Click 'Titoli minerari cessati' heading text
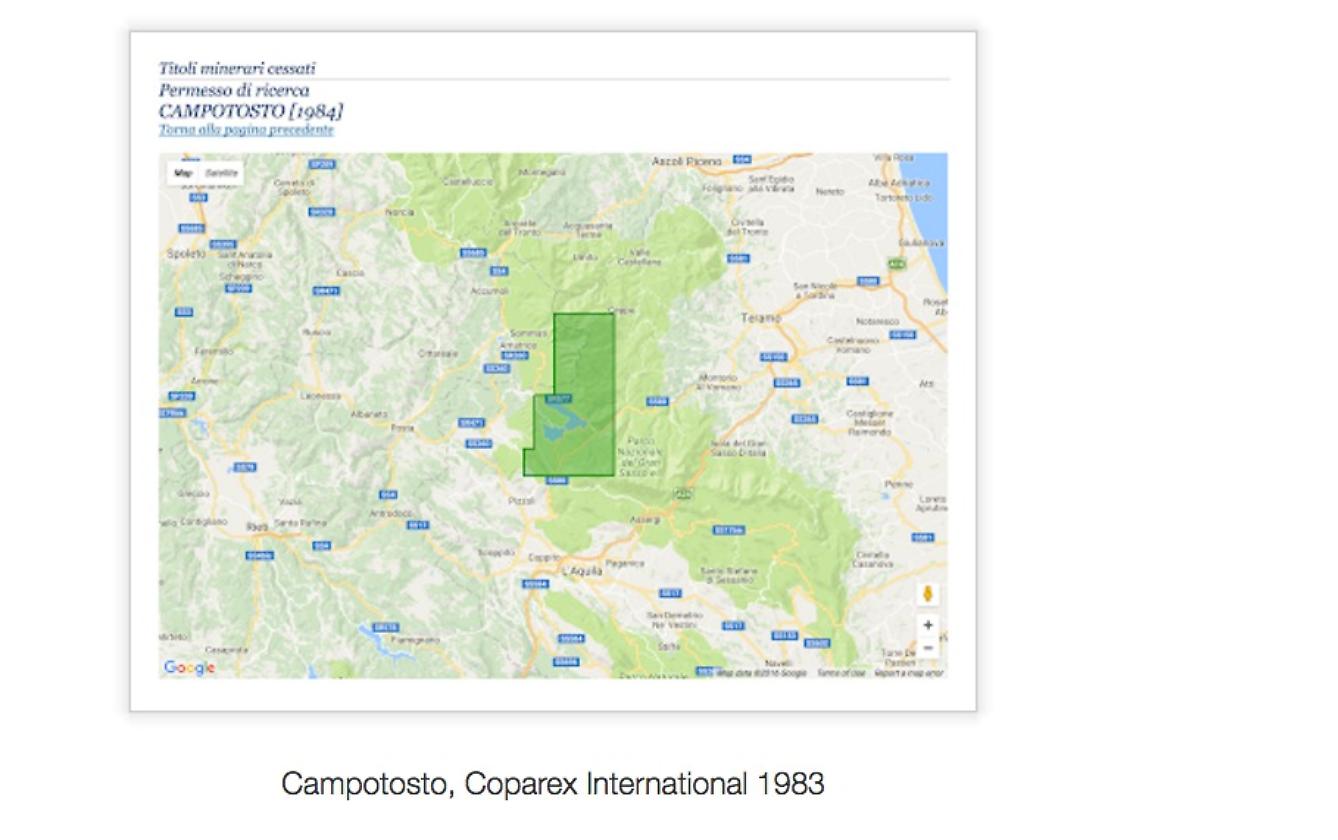The height and width of the screenshot is (840, 1338). tap(237, 69)
